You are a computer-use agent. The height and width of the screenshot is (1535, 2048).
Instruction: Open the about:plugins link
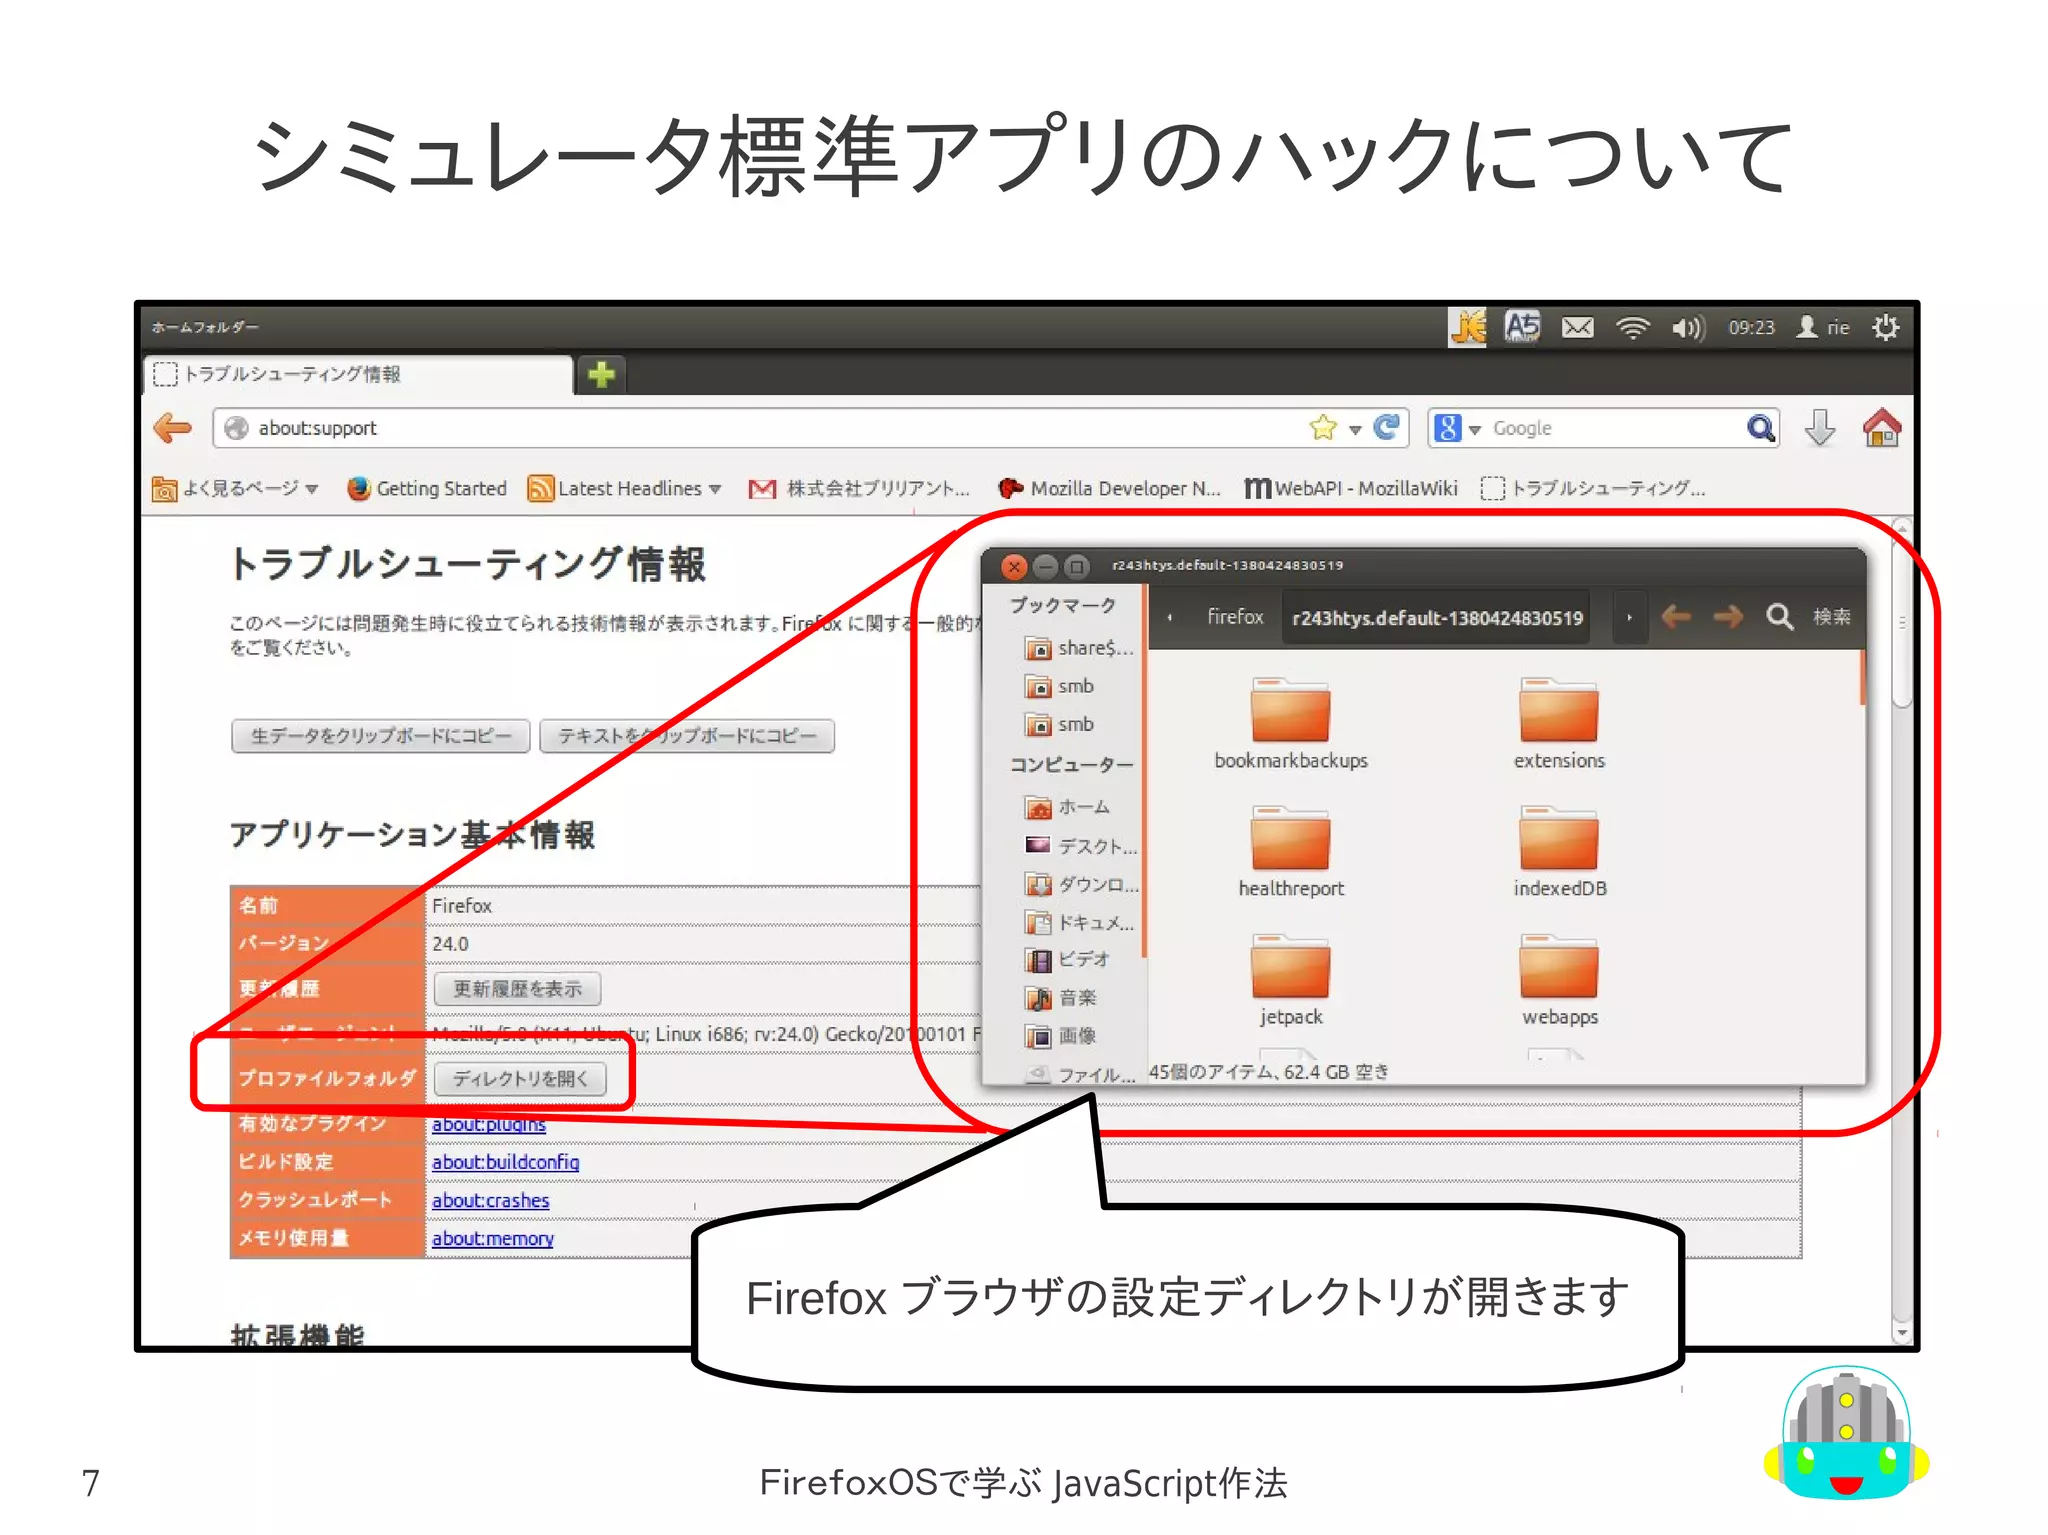(489, 1124)
